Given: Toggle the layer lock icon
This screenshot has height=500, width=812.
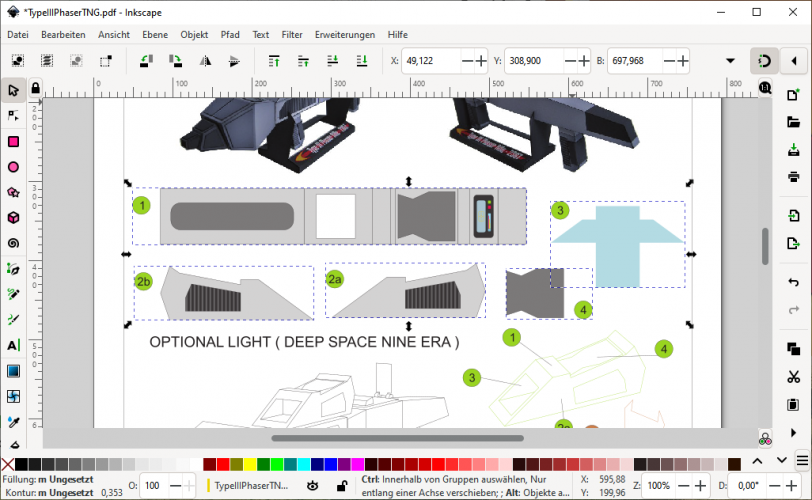Looking at the screenshot, I should 342,486.
